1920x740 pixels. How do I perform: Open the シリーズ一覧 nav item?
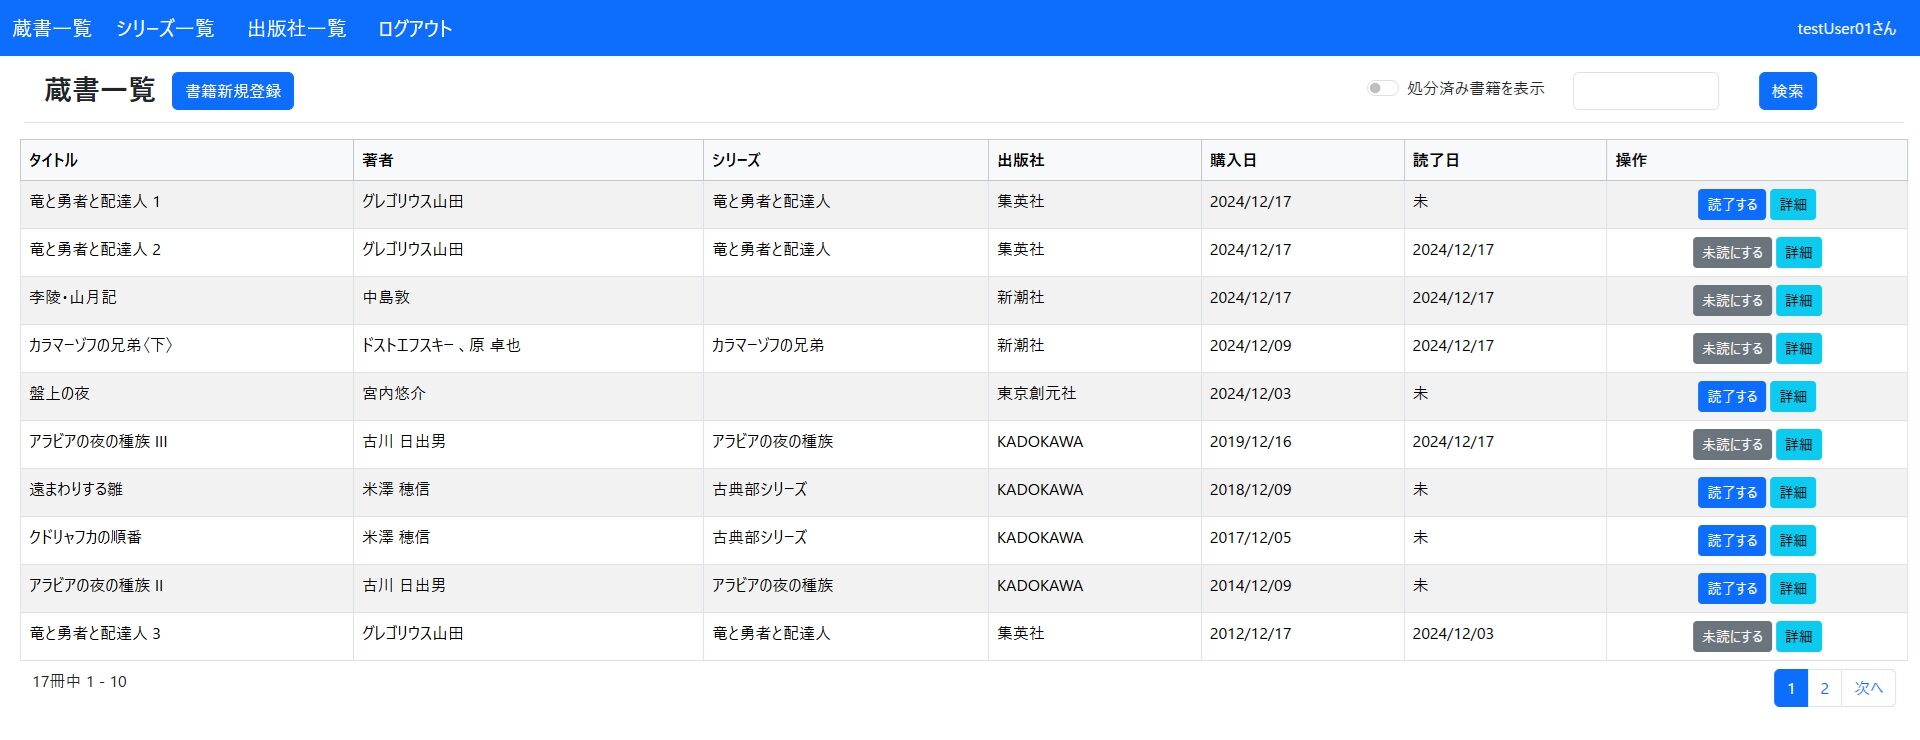click(x=165, y=28)
